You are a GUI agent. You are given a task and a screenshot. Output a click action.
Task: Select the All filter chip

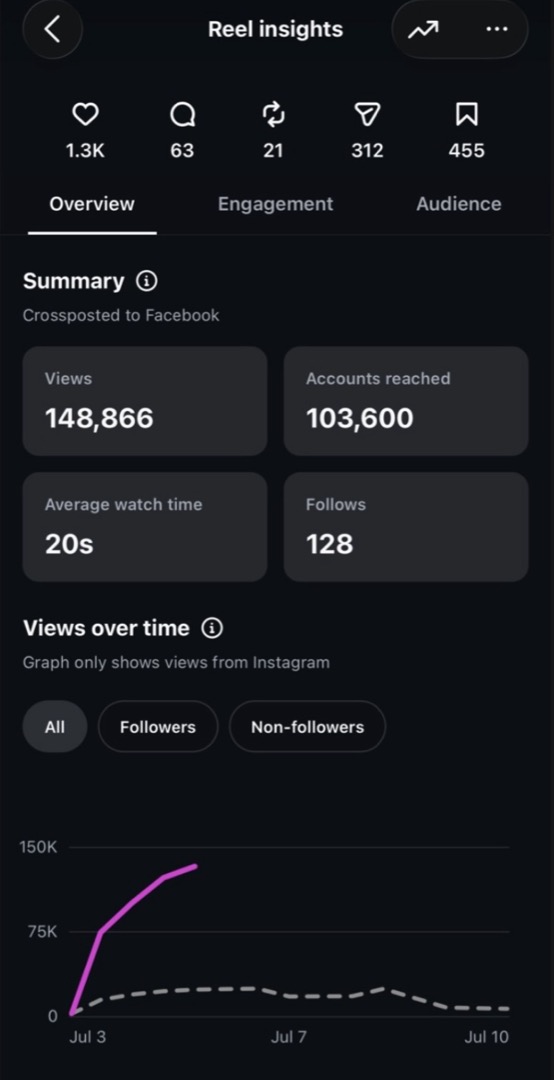point(55,727)
